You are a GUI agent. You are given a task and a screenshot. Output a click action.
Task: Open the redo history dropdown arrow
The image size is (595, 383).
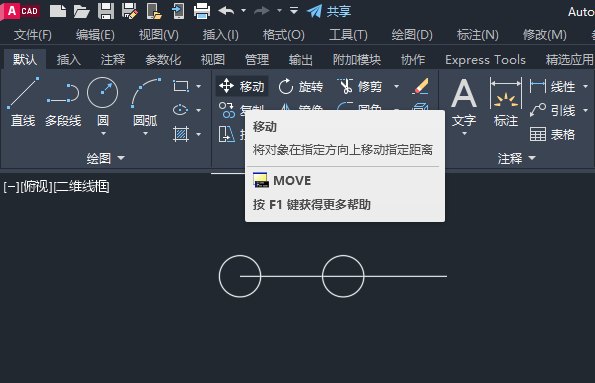pyautogui.click(x=279, y=11)
